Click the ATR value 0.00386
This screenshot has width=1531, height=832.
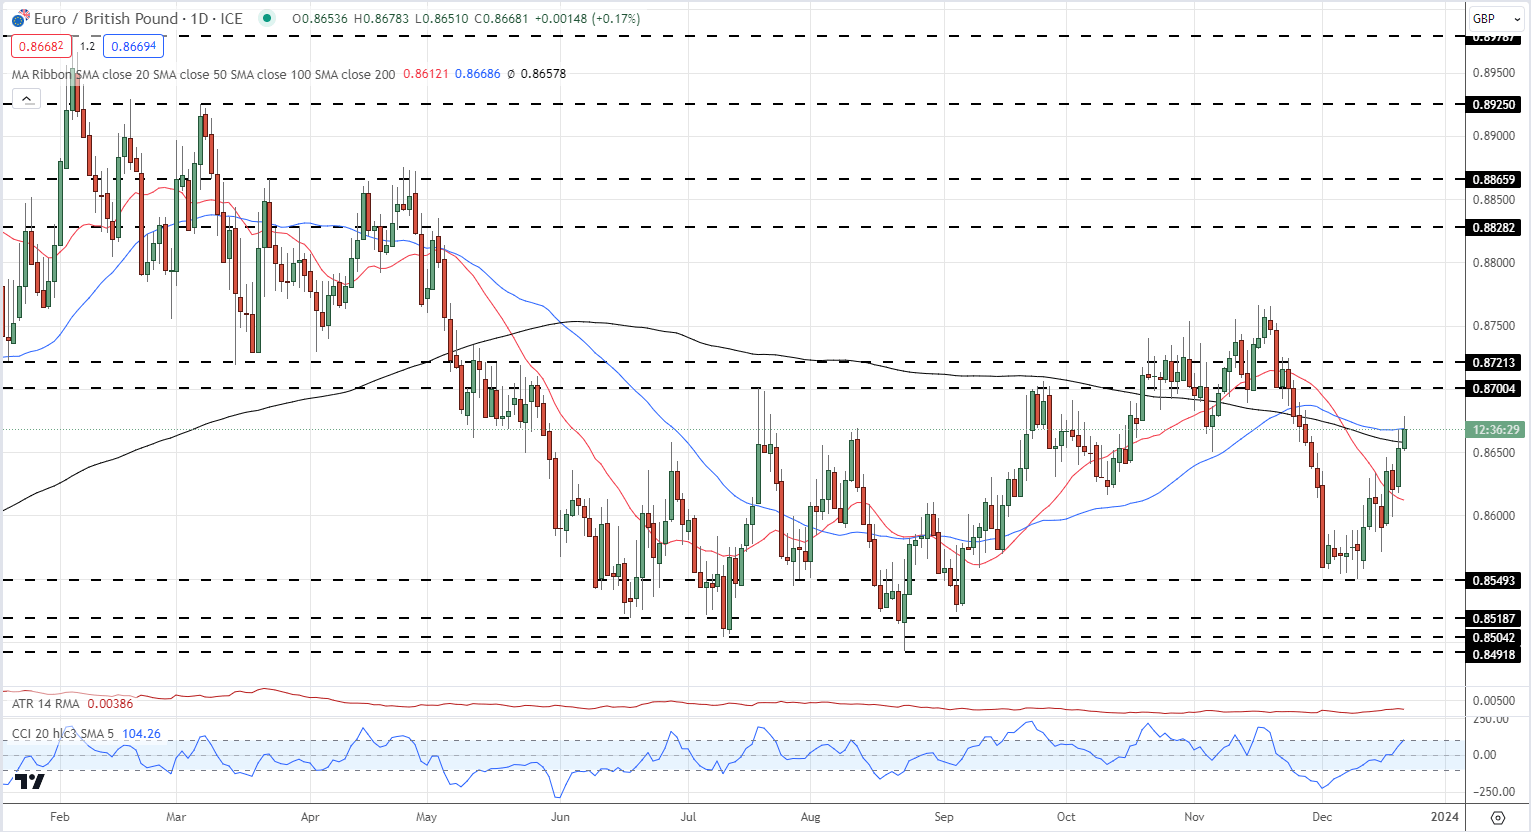[x=110, y=704]
